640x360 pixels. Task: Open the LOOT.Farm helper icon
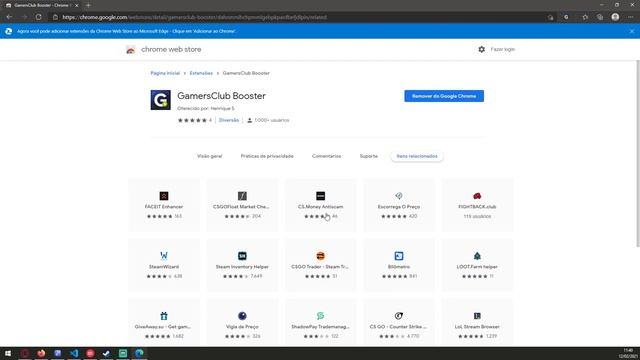[x=477, y=256]
